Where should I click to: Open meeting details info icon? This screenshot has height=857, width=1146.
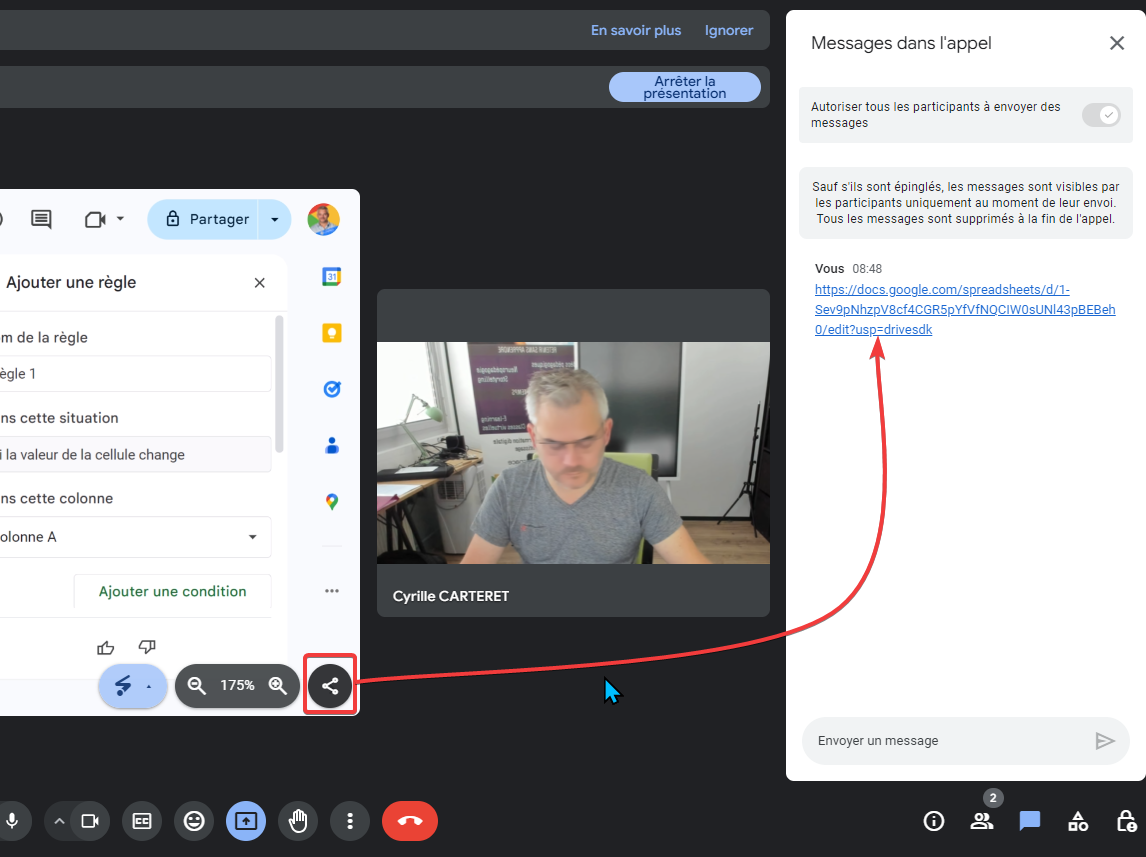(x=933, y=821)
